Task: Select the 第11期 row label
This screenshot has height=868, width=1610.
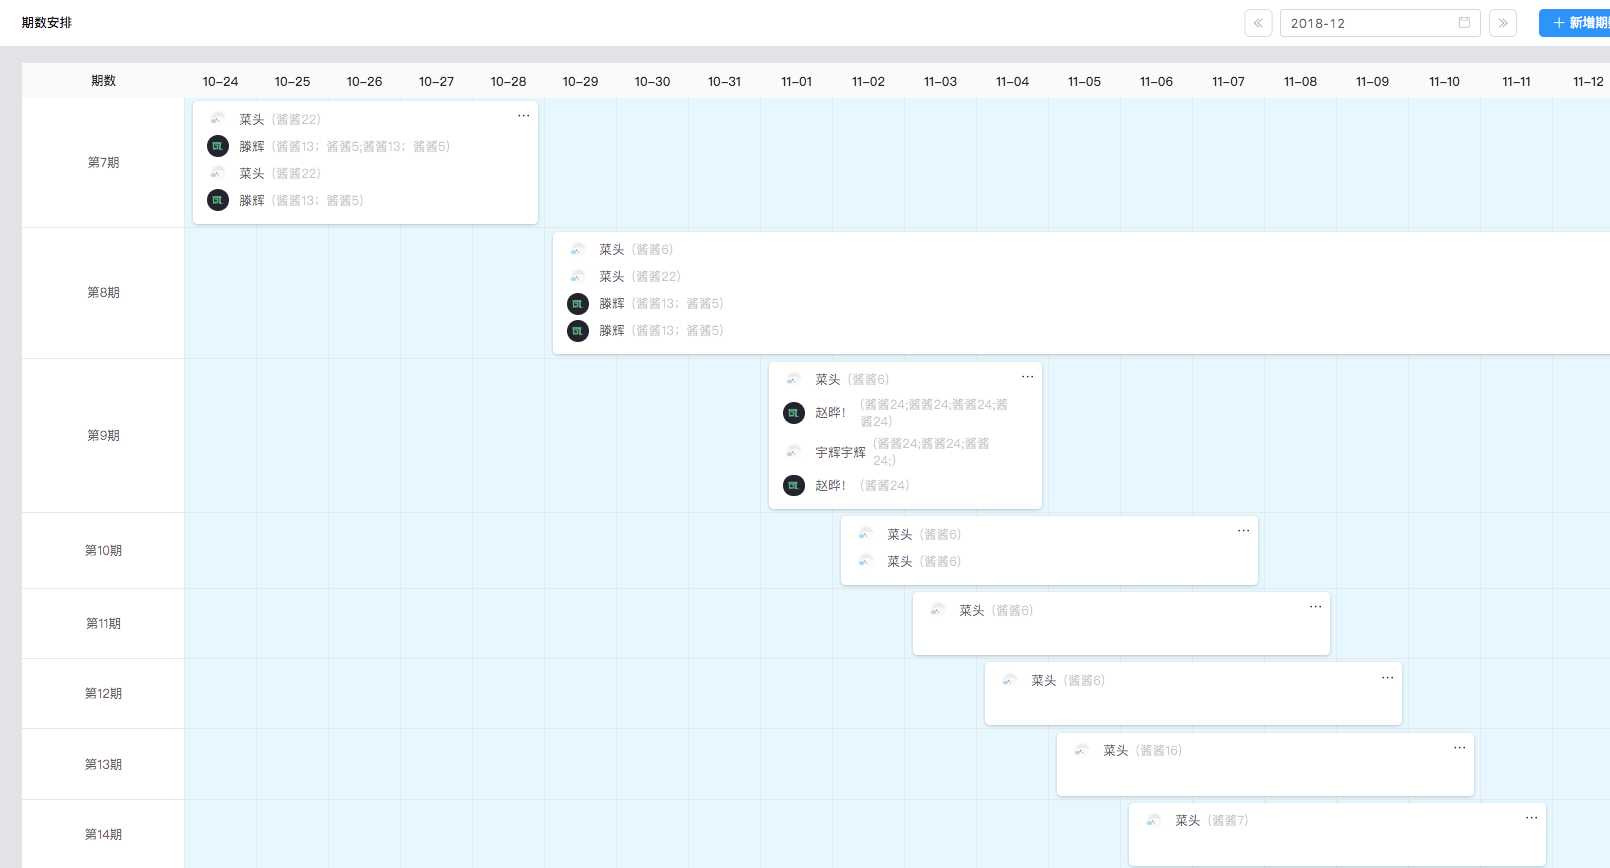Action: 103,623
